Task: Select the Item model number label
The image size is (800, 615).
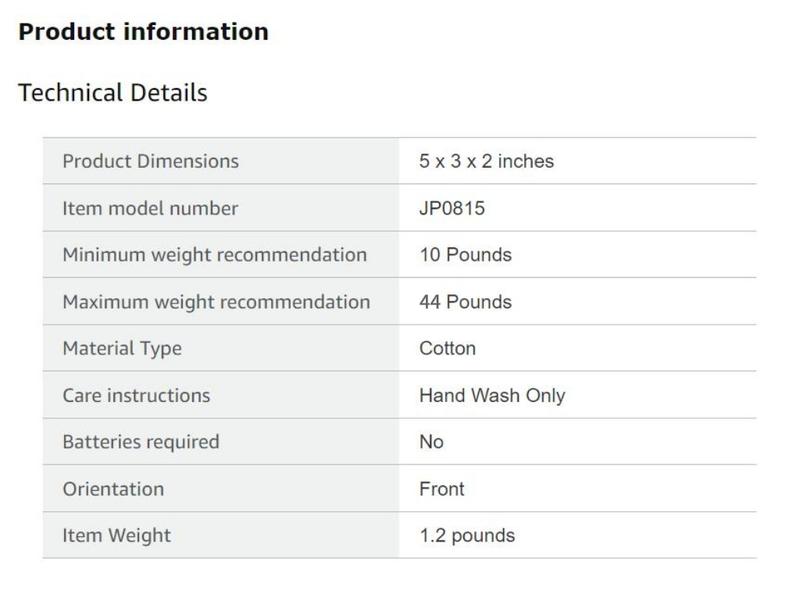Action: 150,208
